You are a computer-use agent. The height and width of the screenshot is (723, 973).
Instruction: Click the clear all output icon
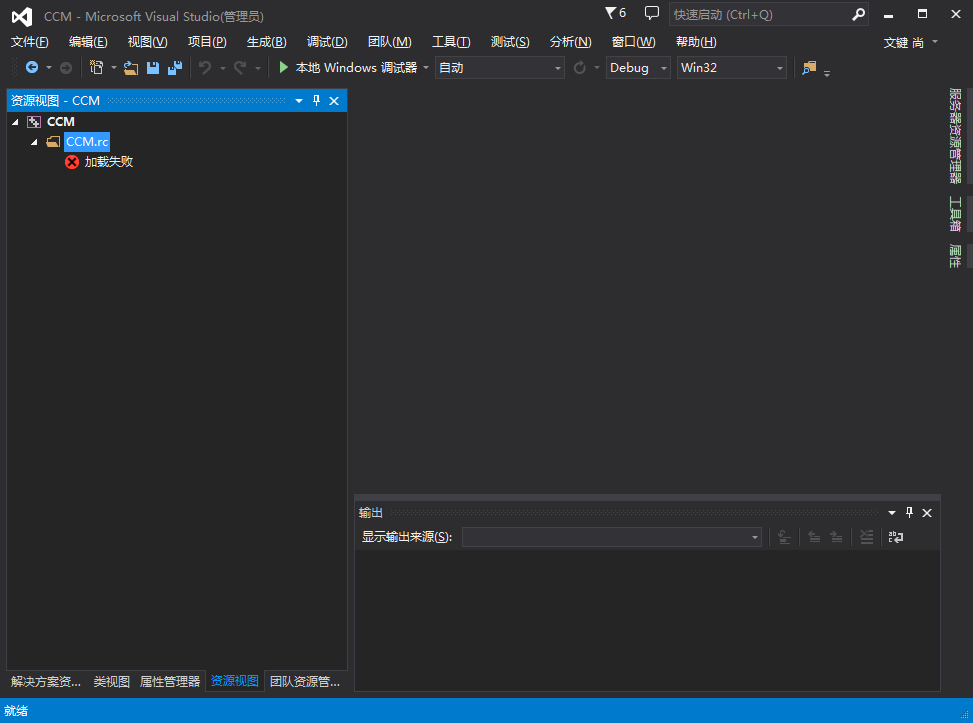866,537
